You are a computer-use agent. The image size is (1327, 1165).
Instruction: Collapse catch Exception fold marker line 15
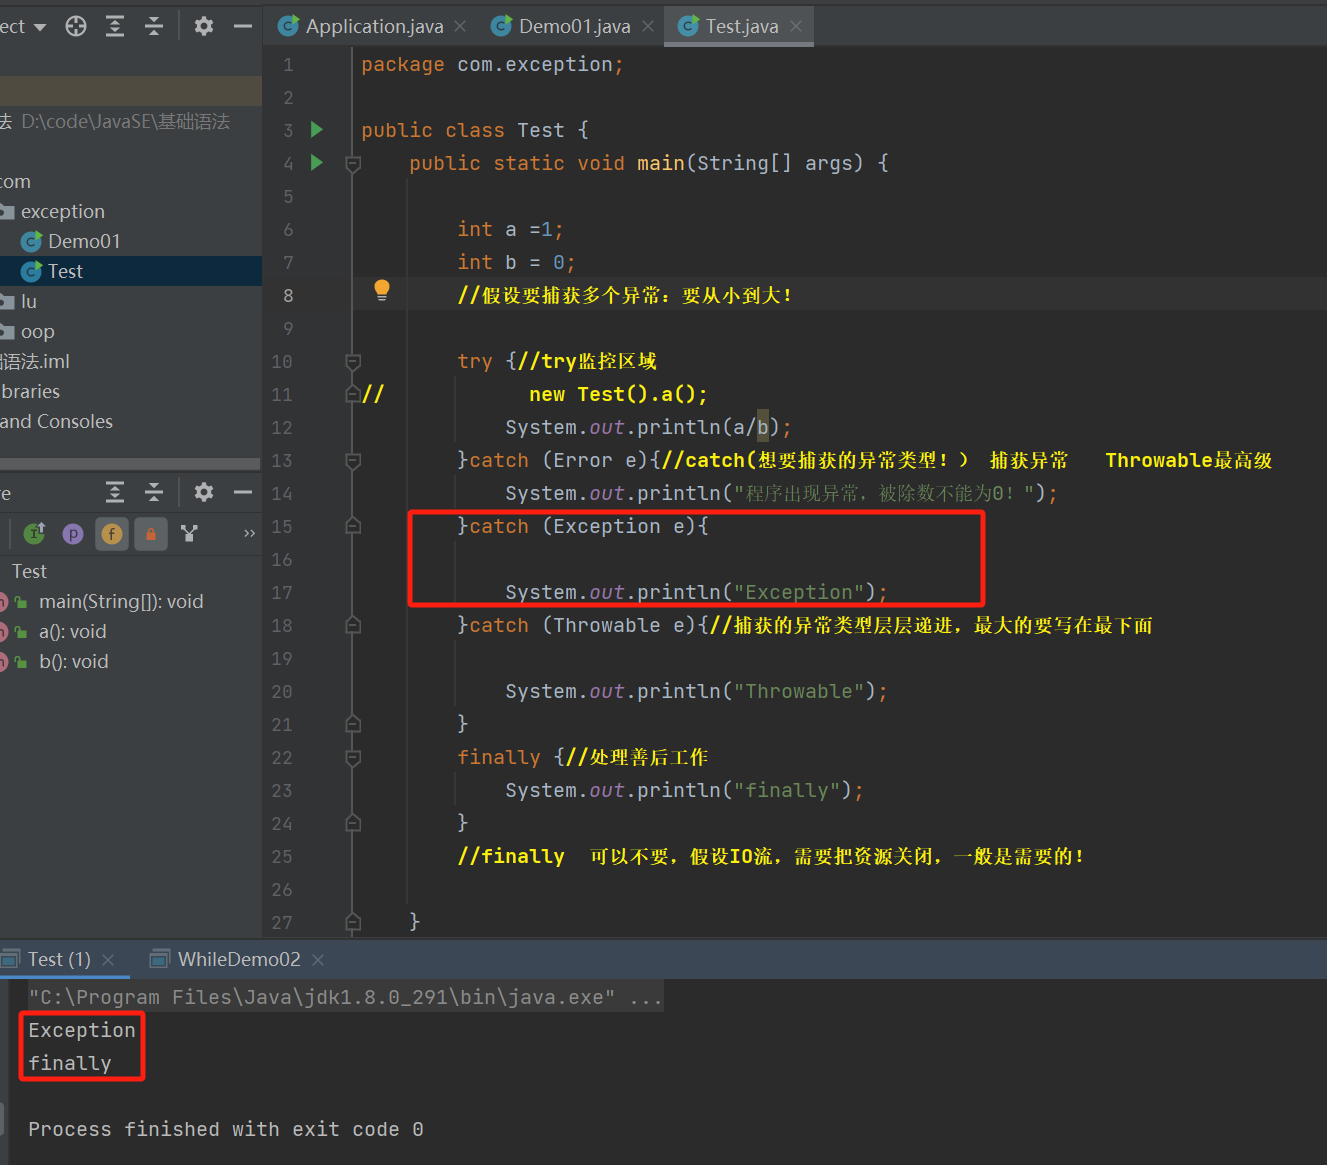click(x=353, y=526)
